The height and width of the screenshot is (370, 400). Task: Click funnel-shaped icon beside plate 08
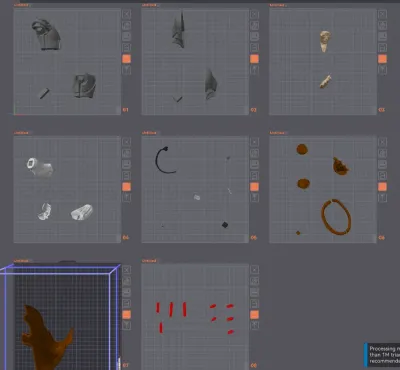click(x=254, y=325)
